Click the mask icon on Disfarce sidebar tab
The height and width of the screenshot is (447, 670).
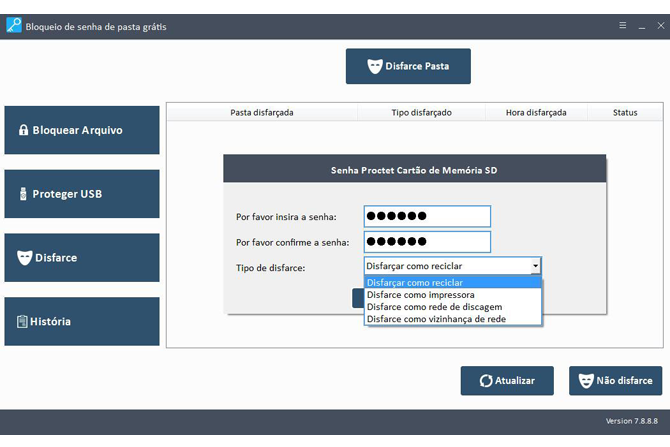pos(24,258)
